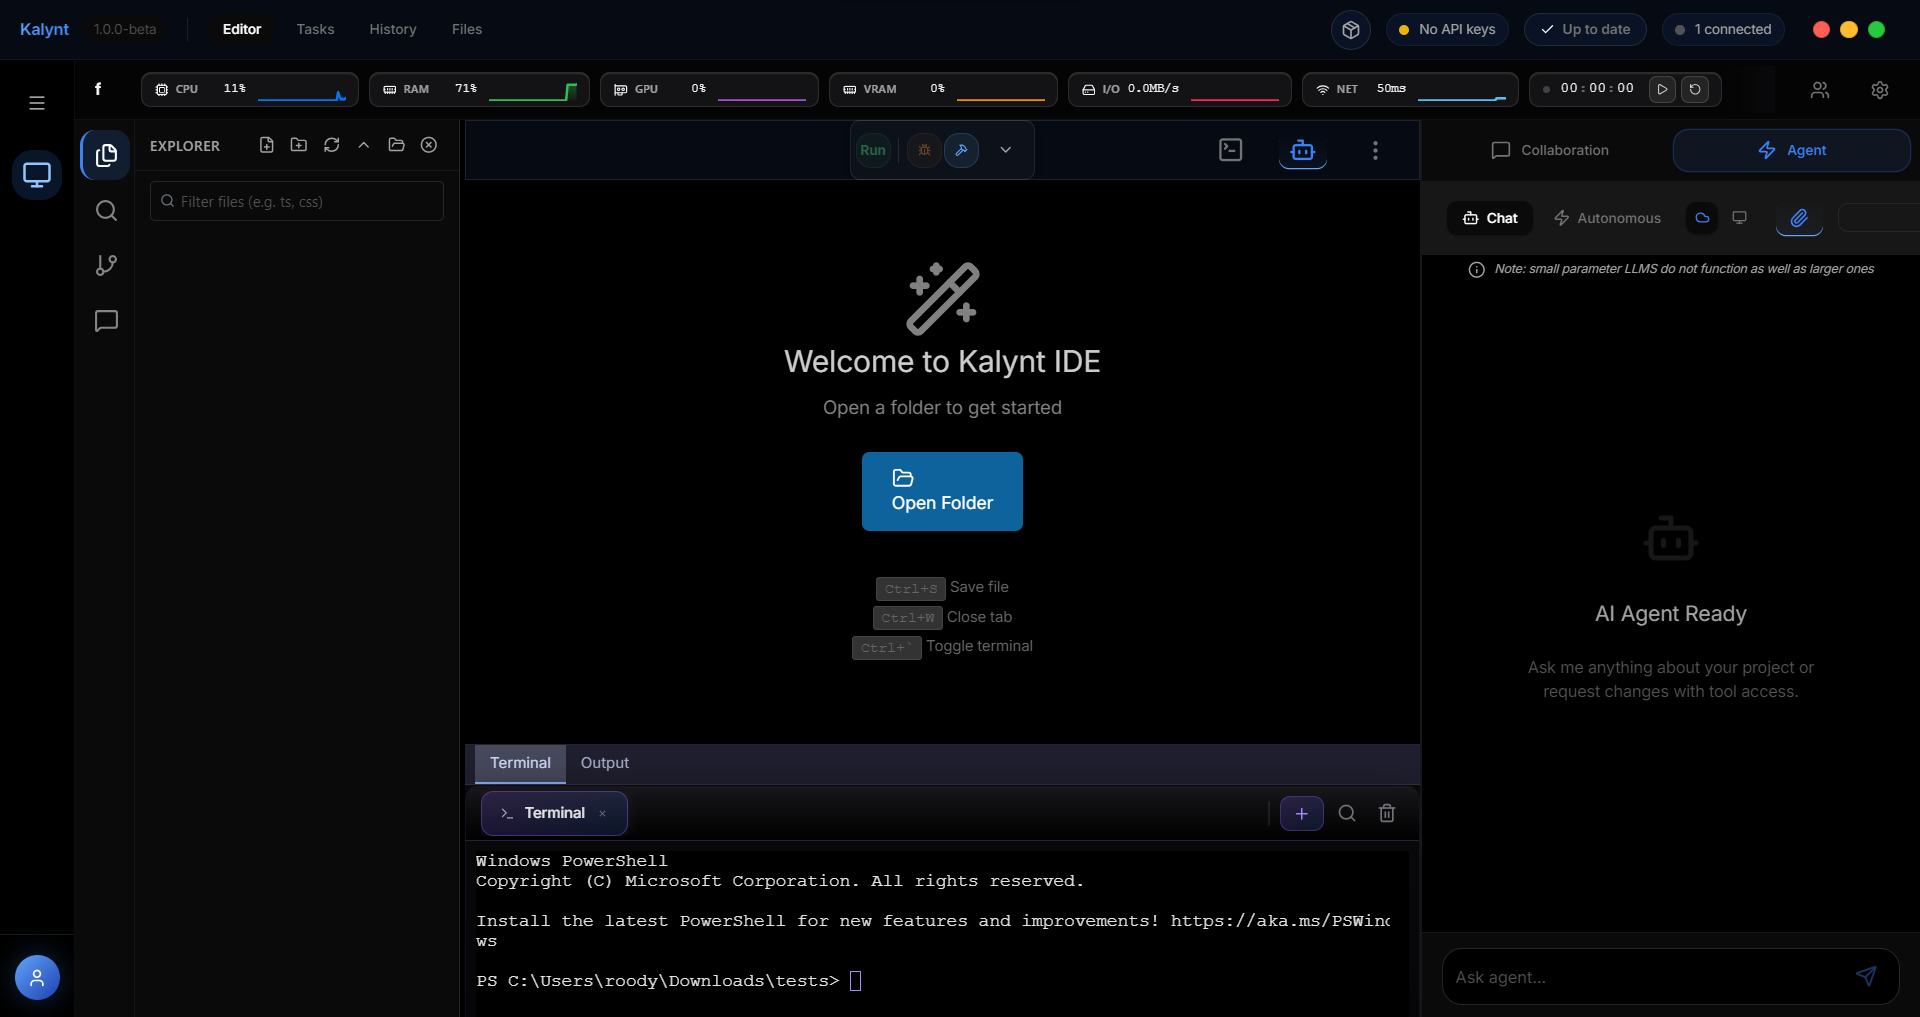
Task: Toggle local machine mode for agent
Action: pos(1739,218)
